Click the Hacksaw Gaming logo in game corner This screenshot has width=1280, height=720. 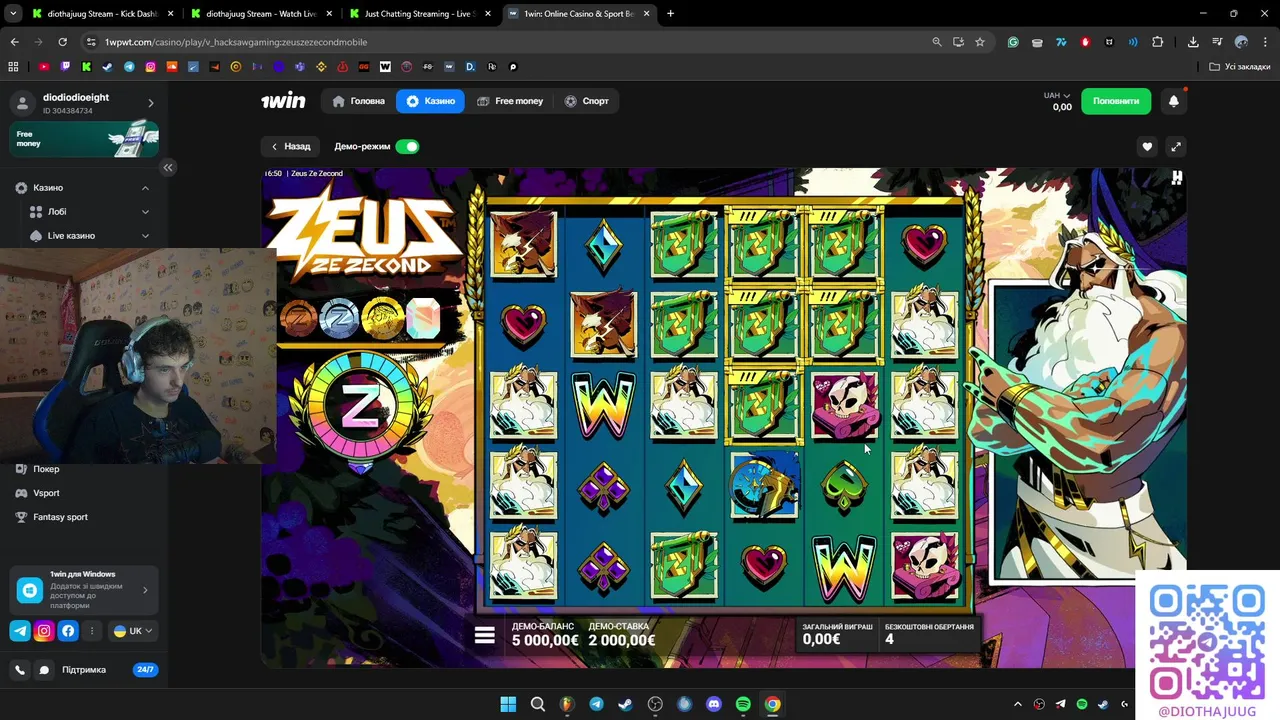[x=1177, y=178]
